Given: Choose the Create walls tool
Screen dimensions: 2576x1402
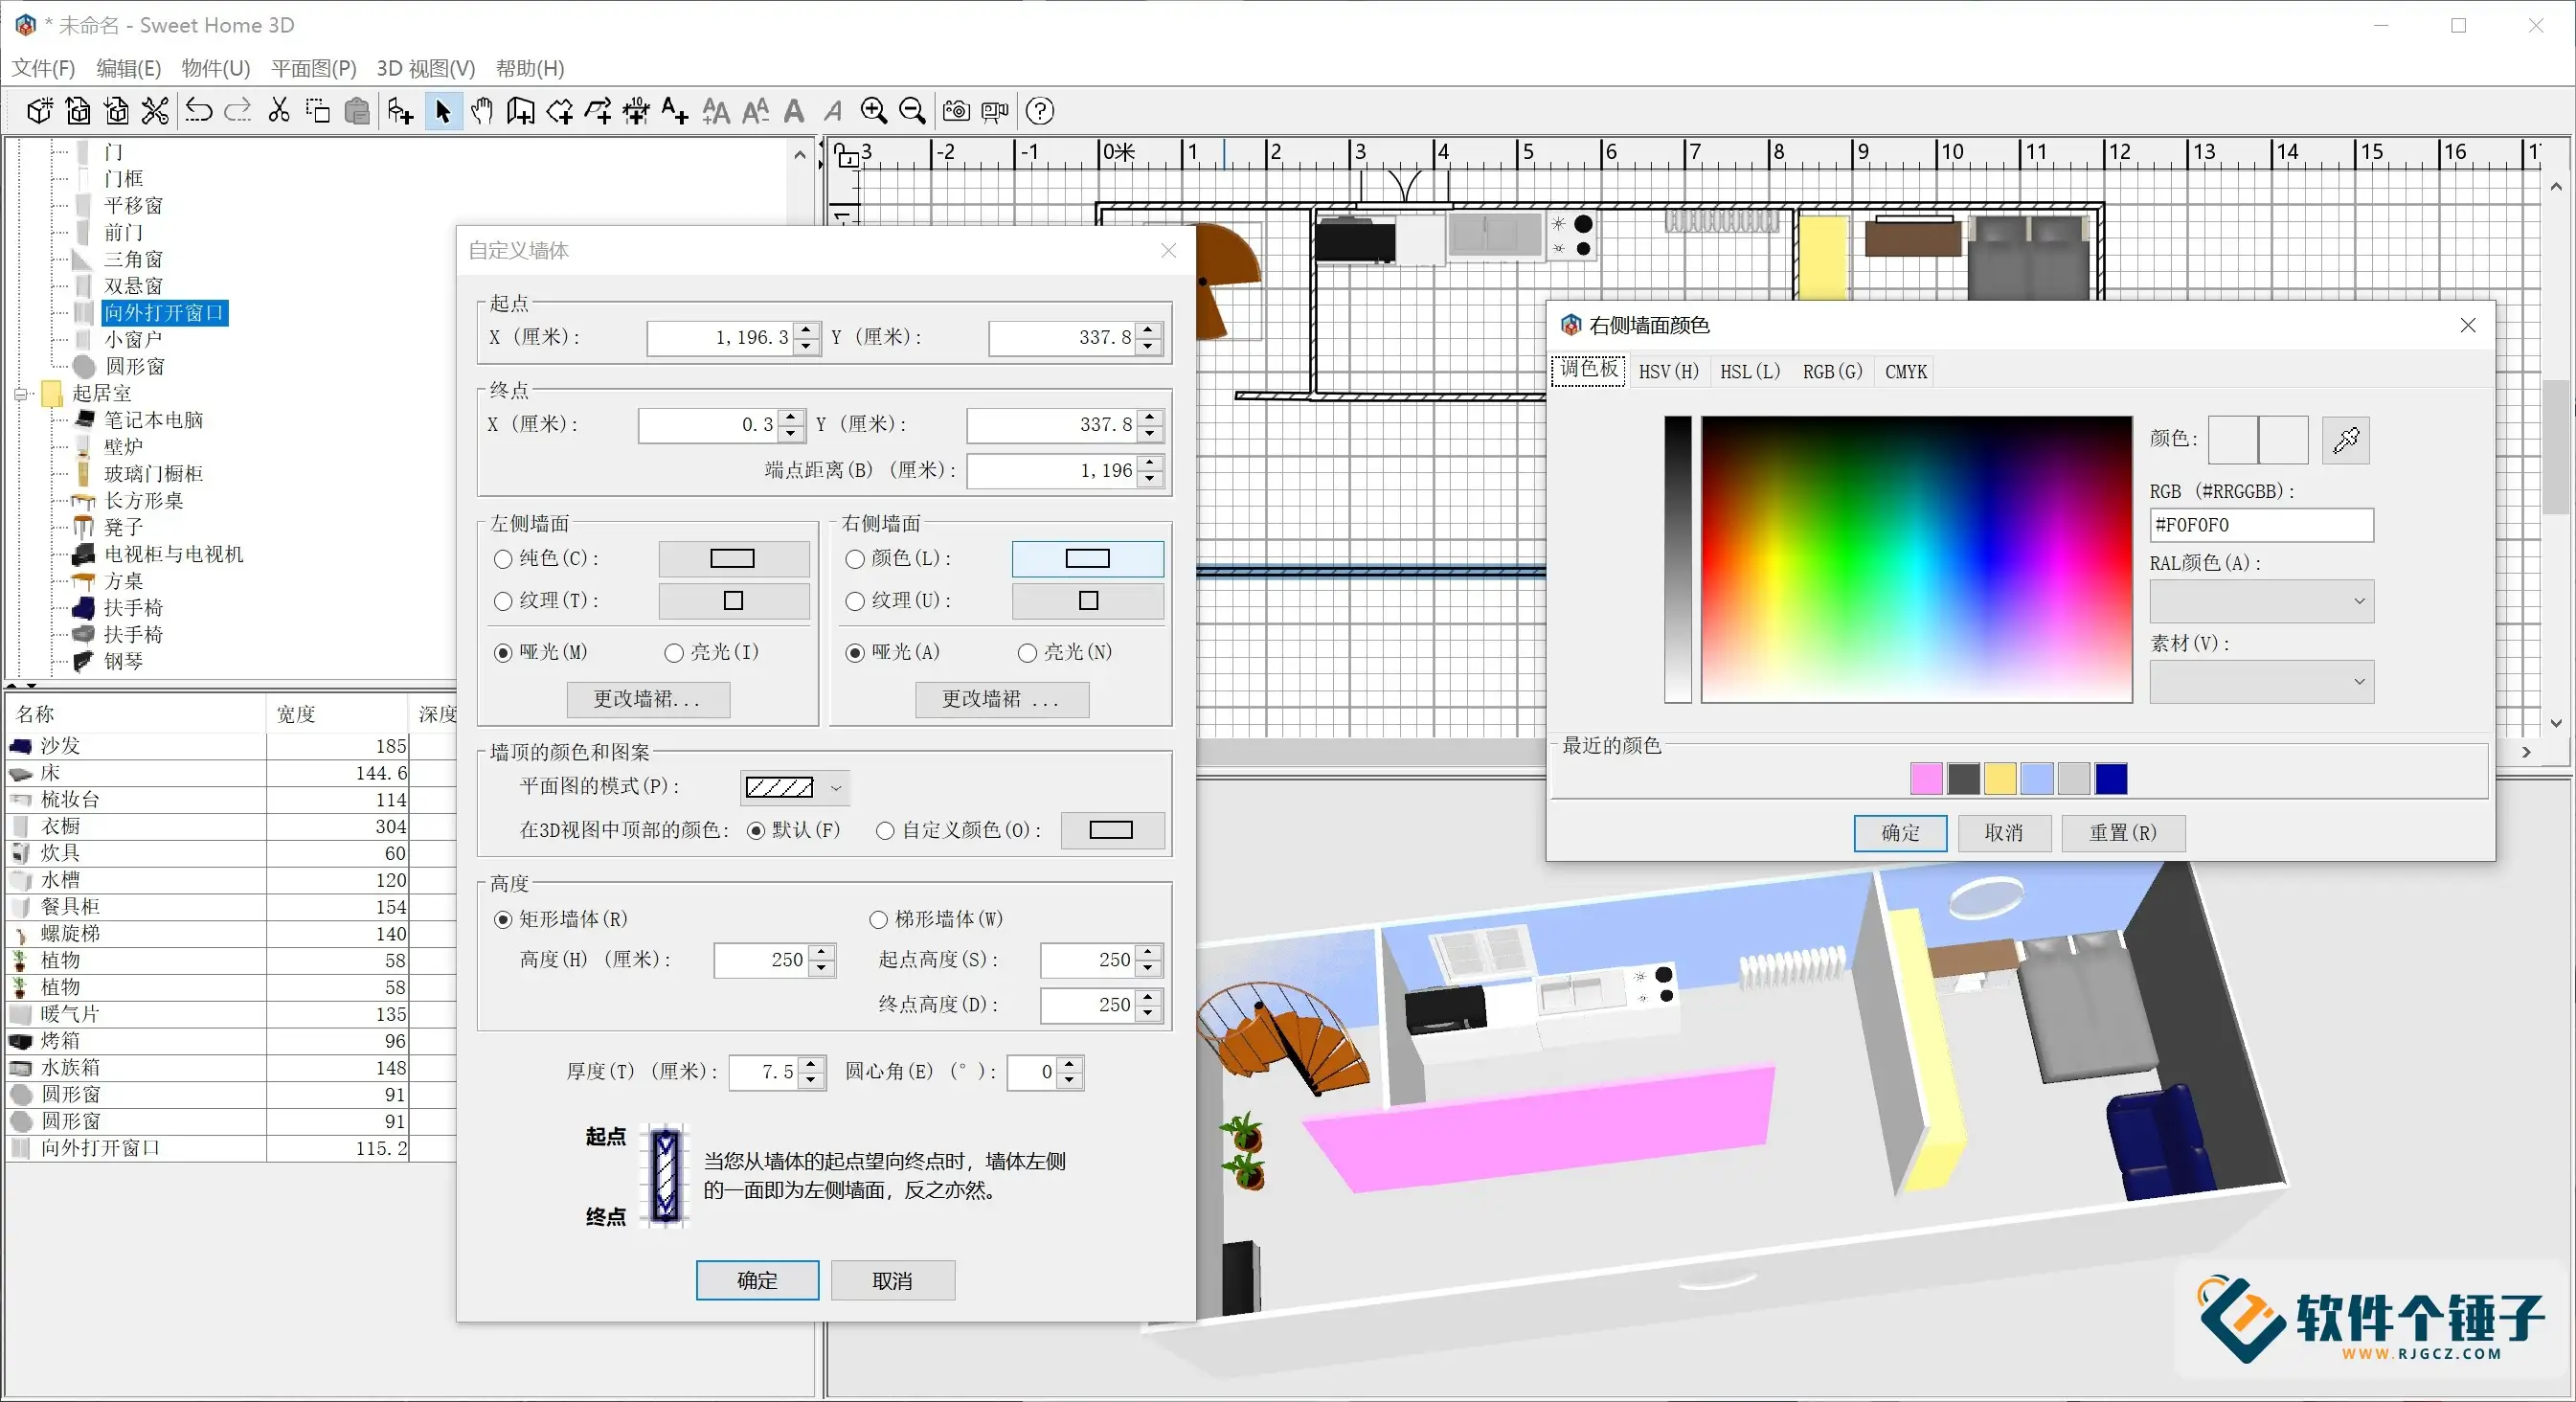Looking at the screenshot, I should 520,111.
